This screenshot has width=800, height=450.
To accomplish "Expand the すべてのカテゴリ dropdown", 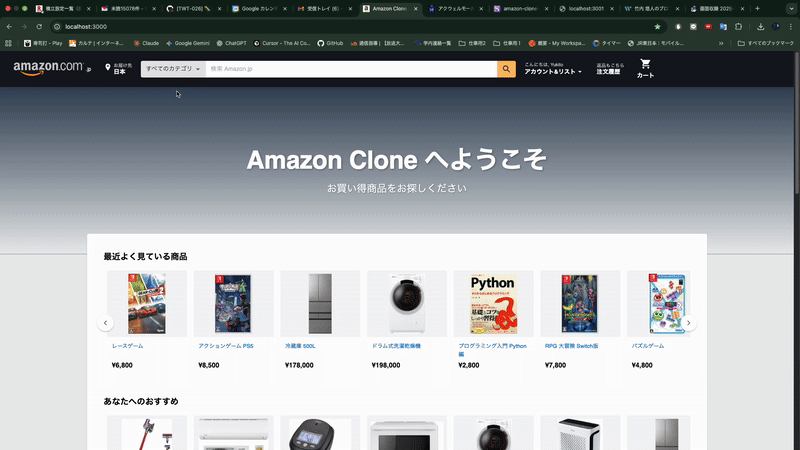I will click(x=173, y=69).
